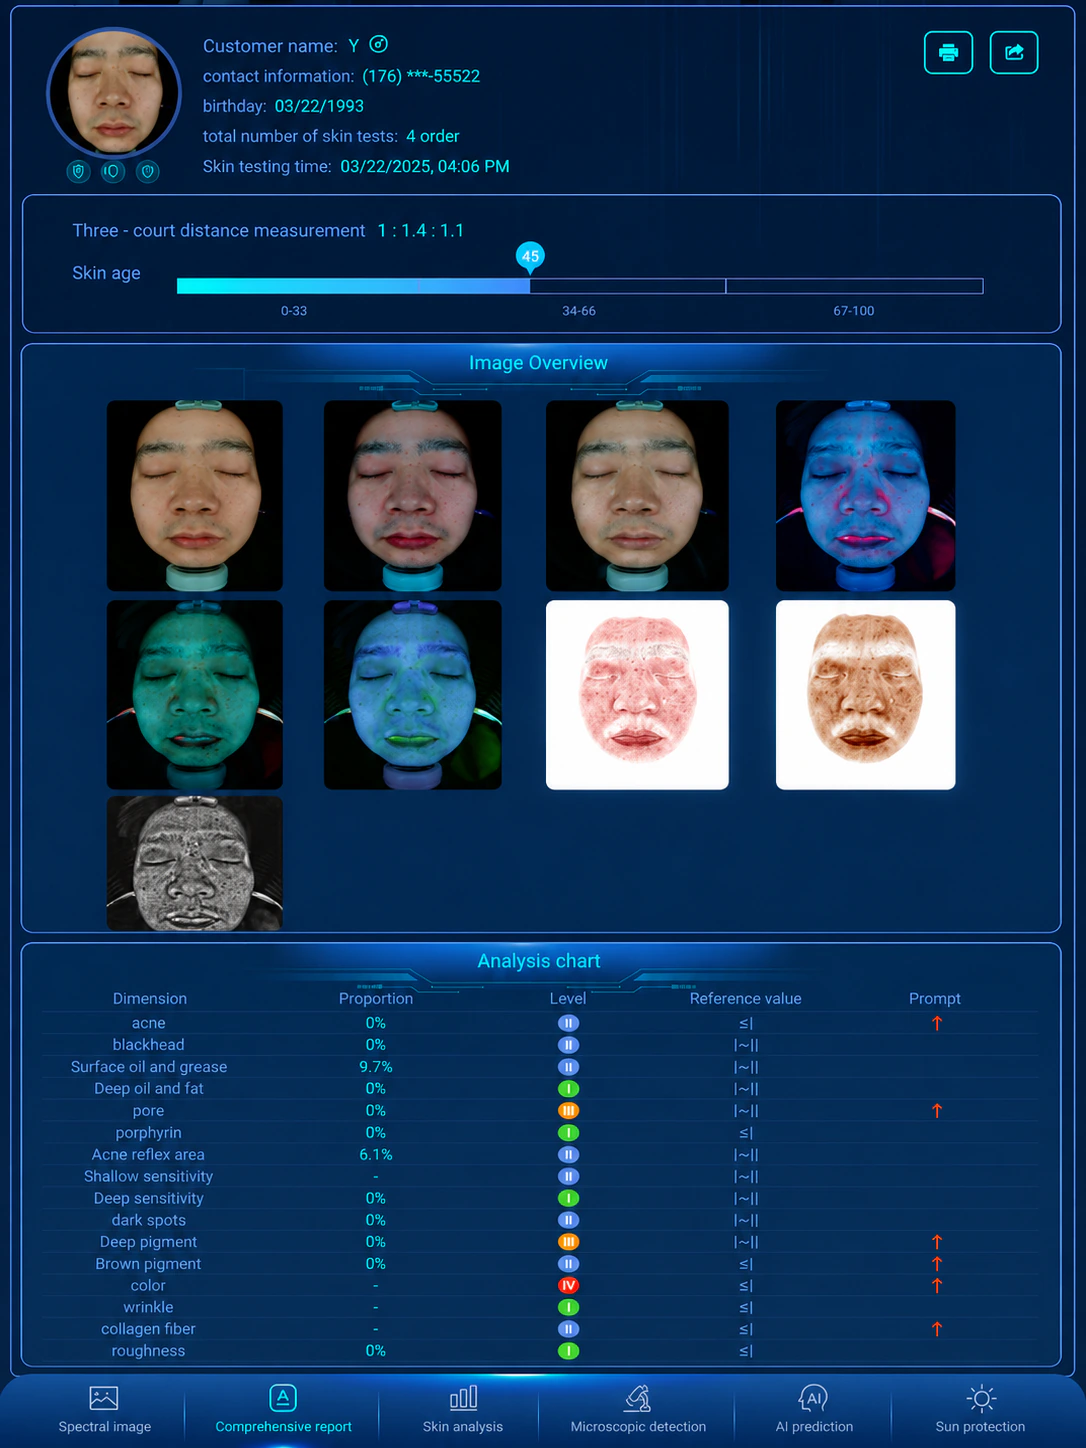Click the 'Dimension' column header
This screenshot has width=1086, height=1448.
pyautogui.click(x=150, y=998)
